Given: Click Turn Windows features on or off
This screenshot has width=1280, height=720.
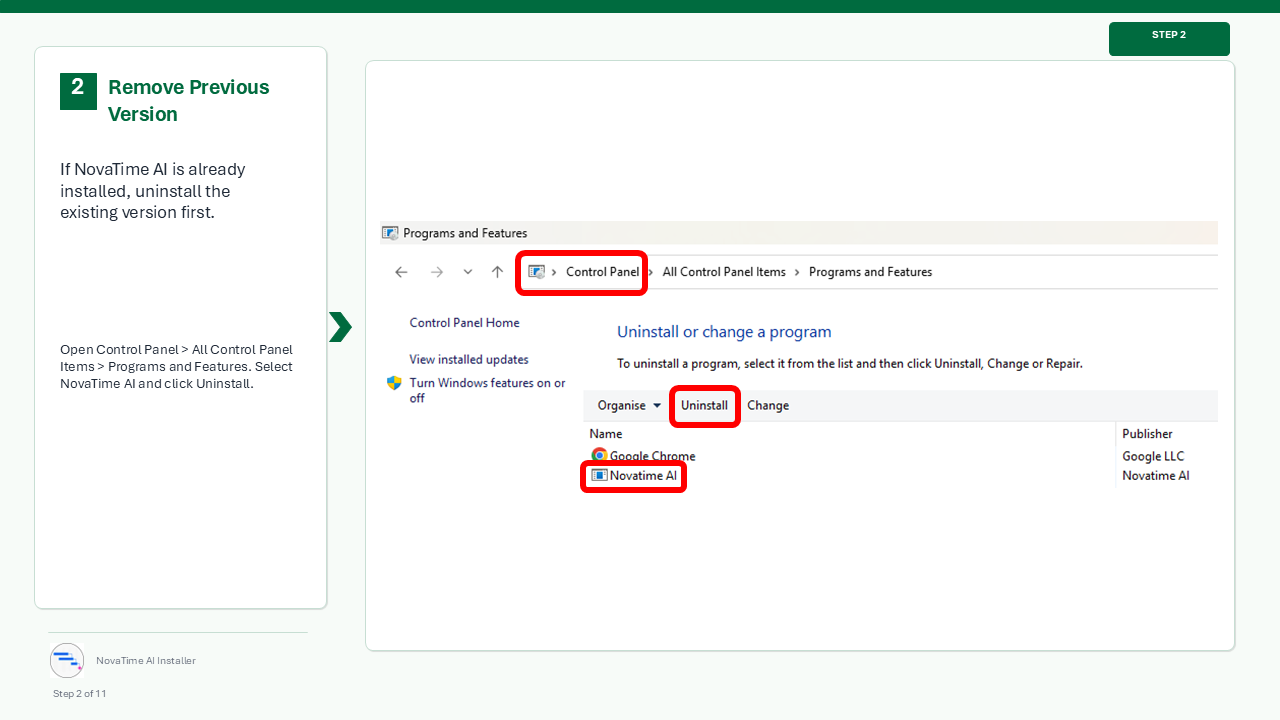Looking at the screenshot, I should [x=487, y=390].
